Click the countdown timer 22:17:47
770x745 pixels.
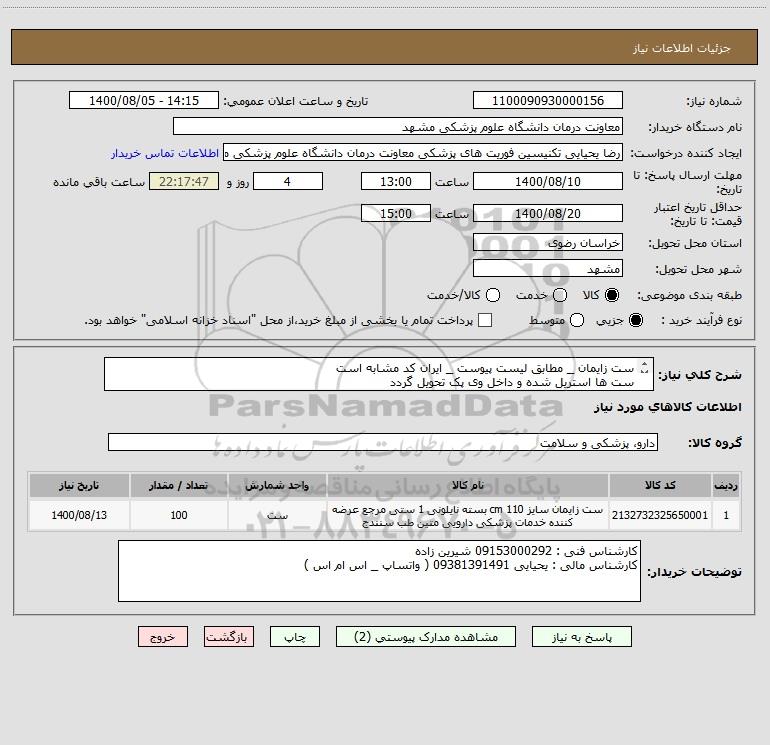coord(184,181)
